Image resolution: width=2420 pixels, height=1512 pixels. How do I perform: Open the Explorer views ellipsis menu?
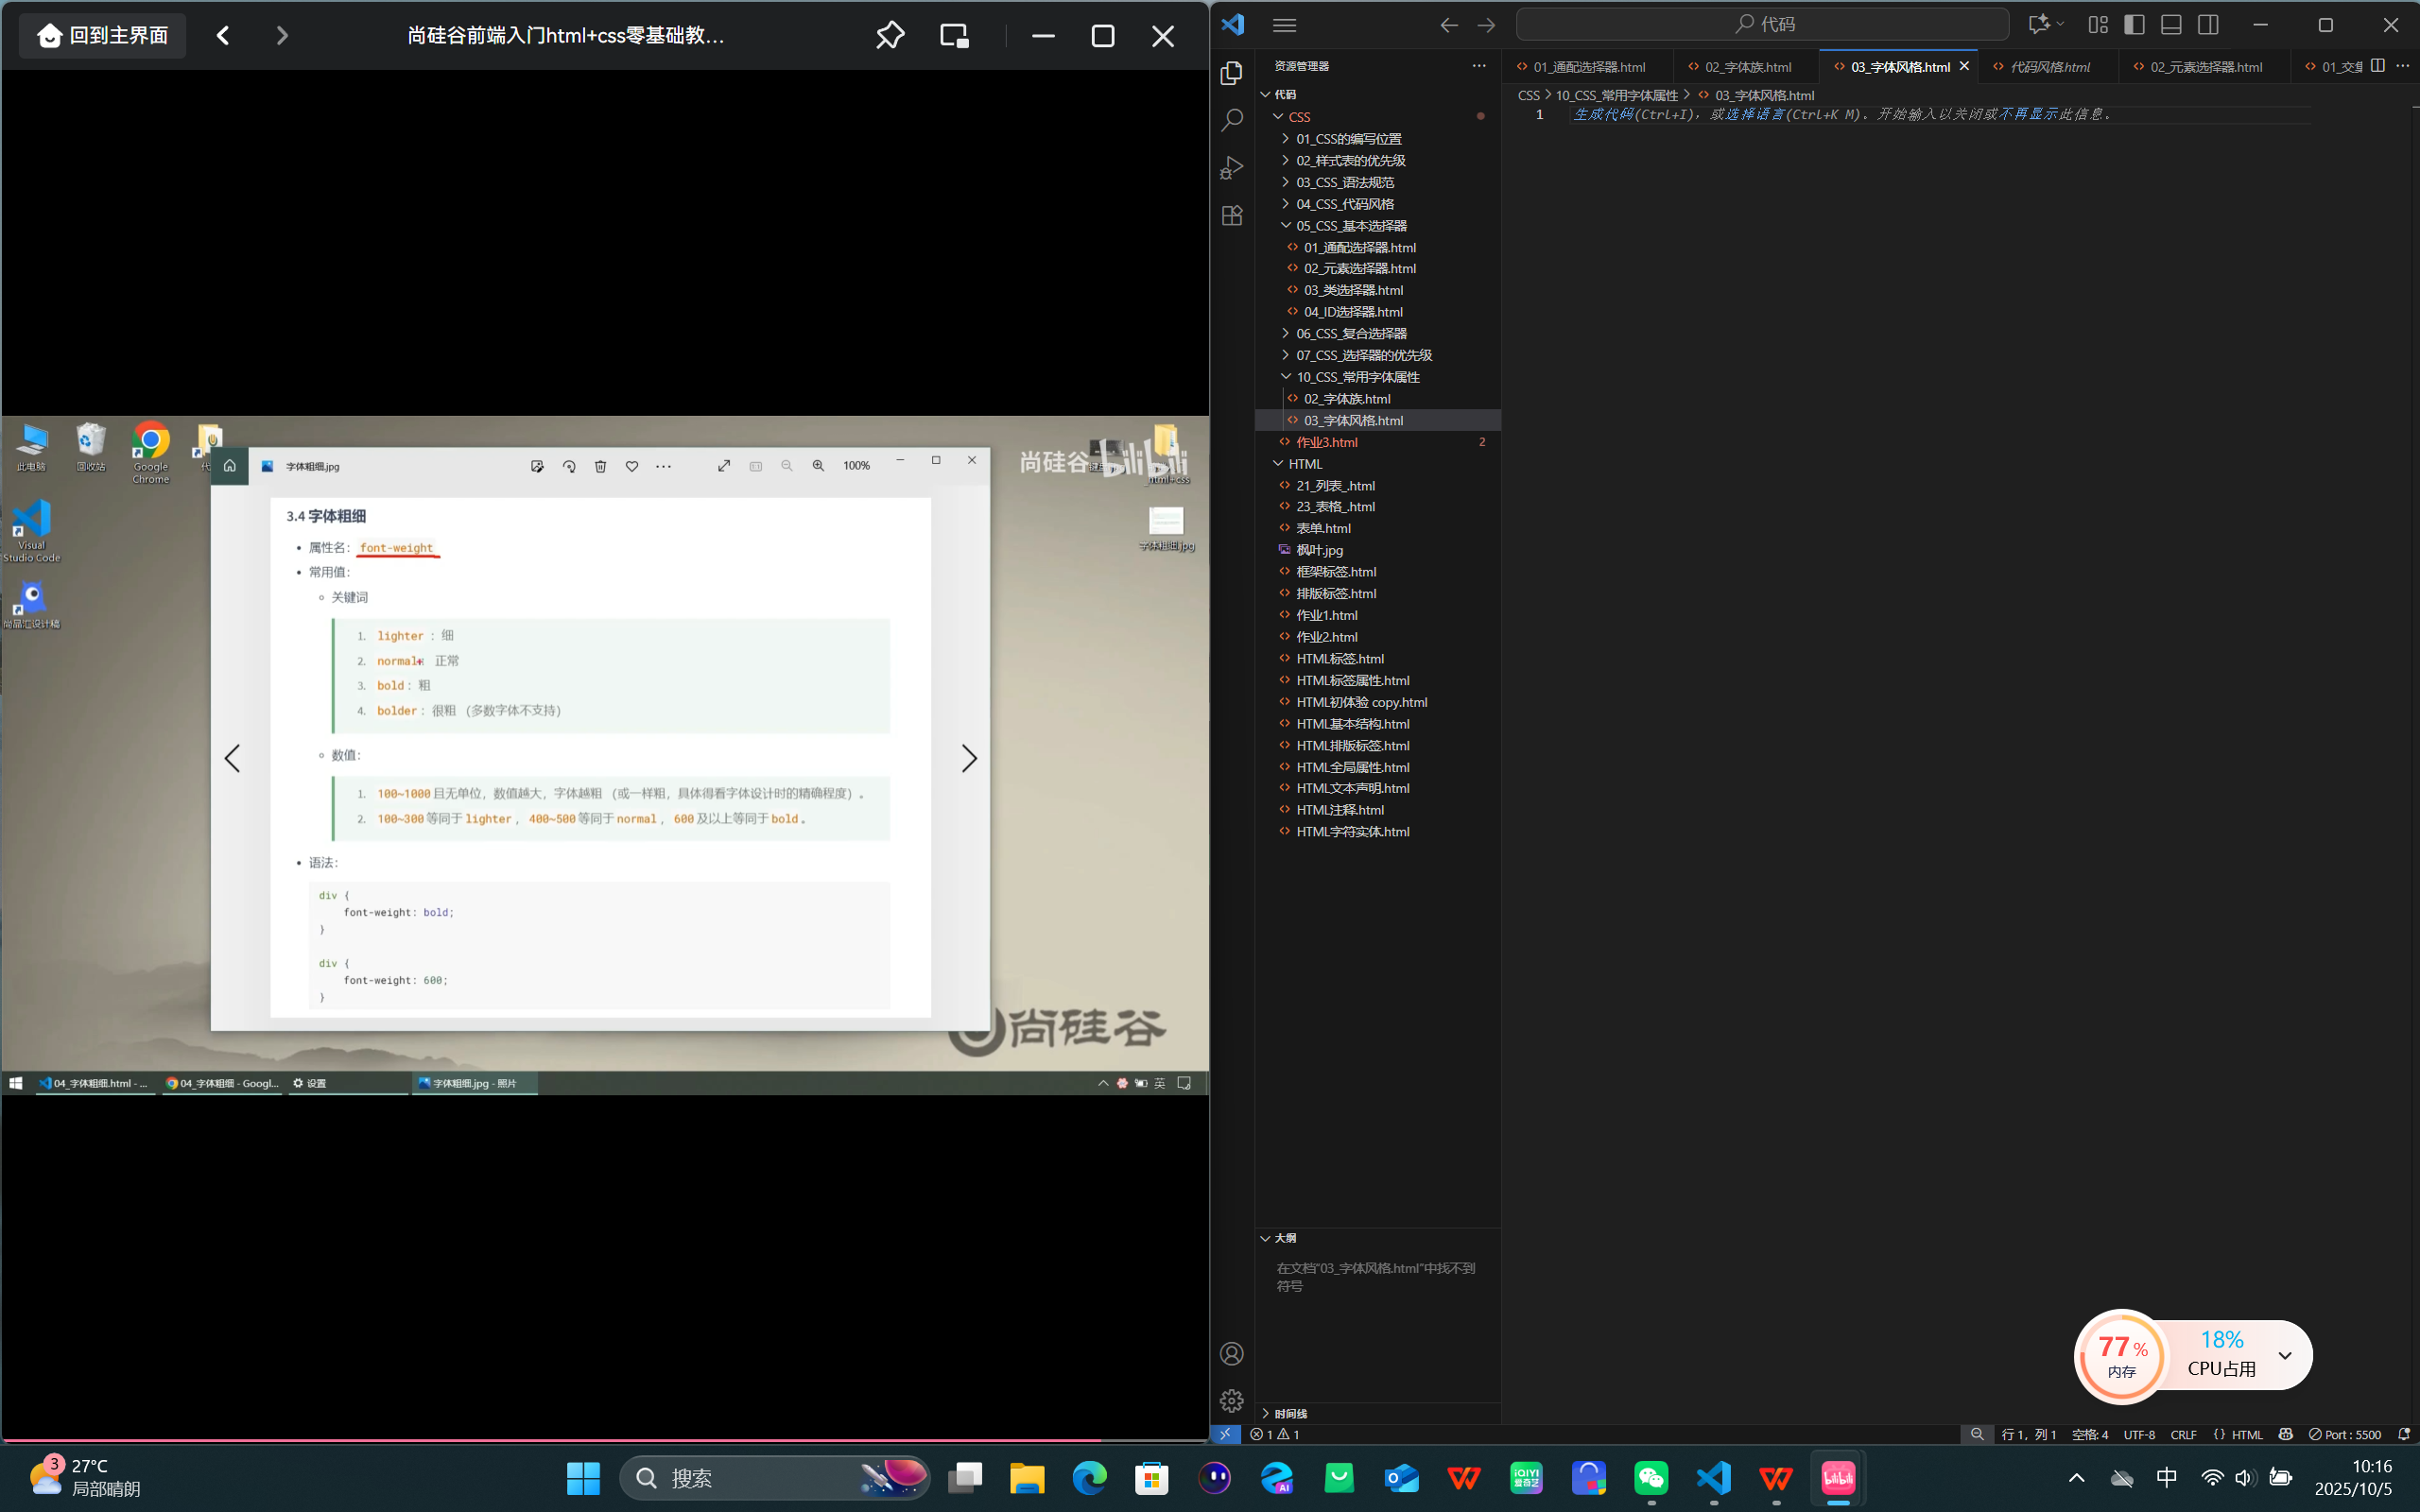click(1479, 66)
